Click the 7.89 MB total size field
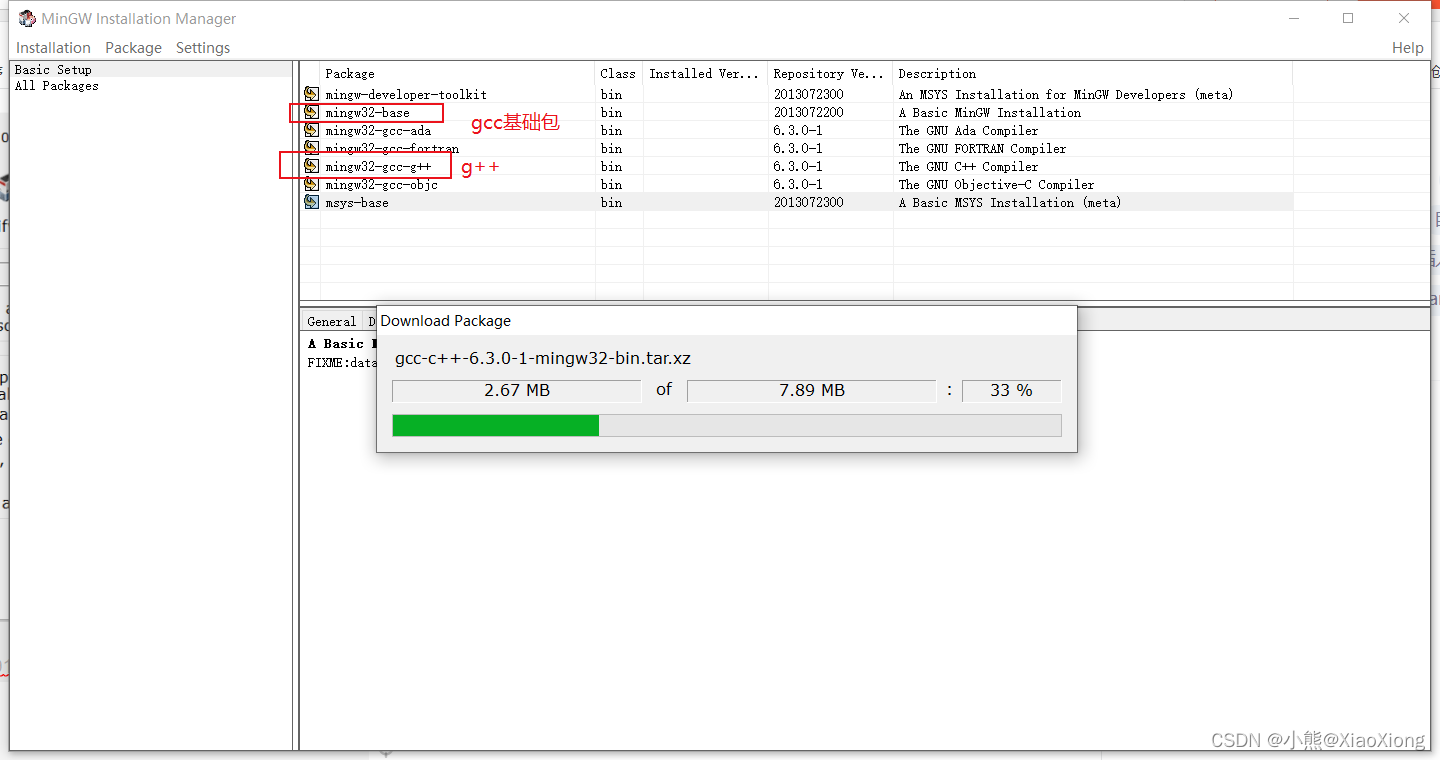Screen dimensions: 1440x760 [x=811, y=390]
